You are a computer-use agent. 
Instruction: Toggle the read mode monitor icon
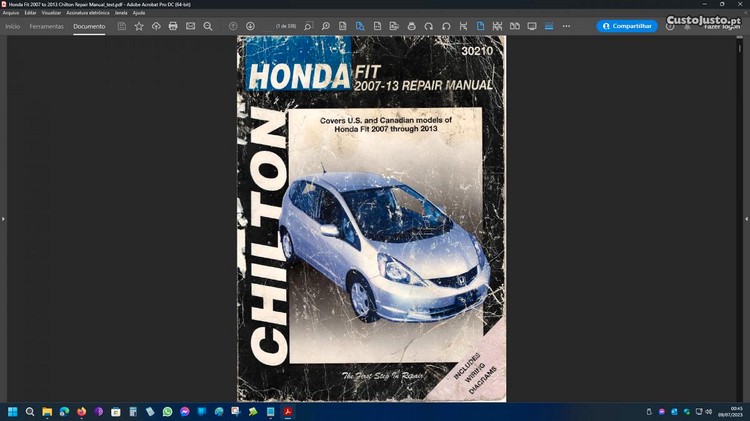531,26
